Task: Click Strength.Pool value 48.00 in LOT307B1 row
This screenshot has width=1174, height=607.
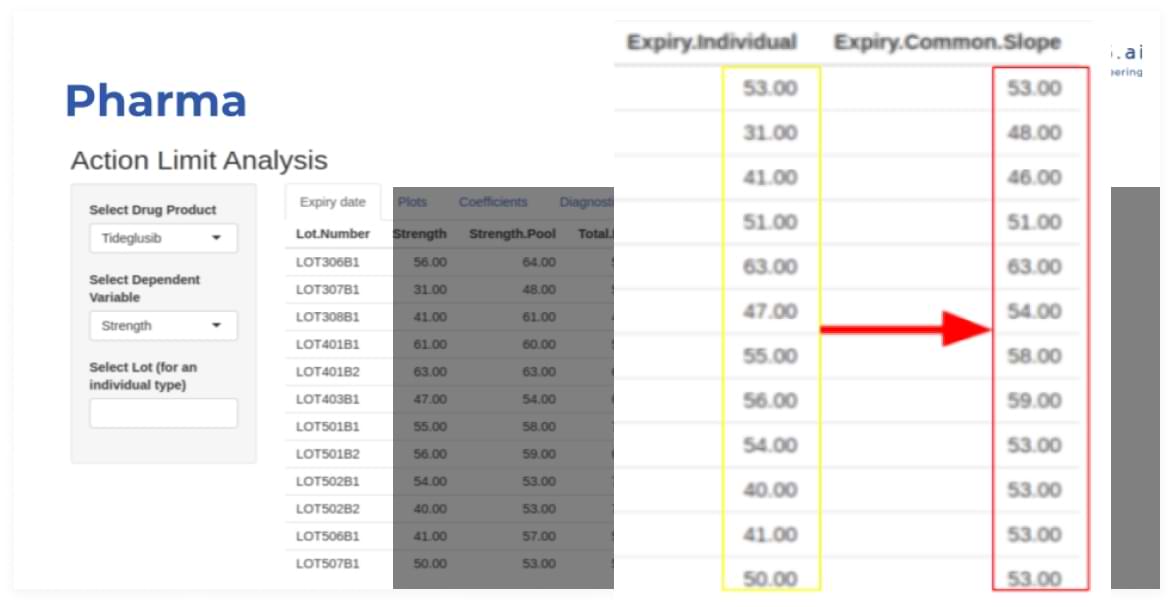Action: click(x=538, y=289)
